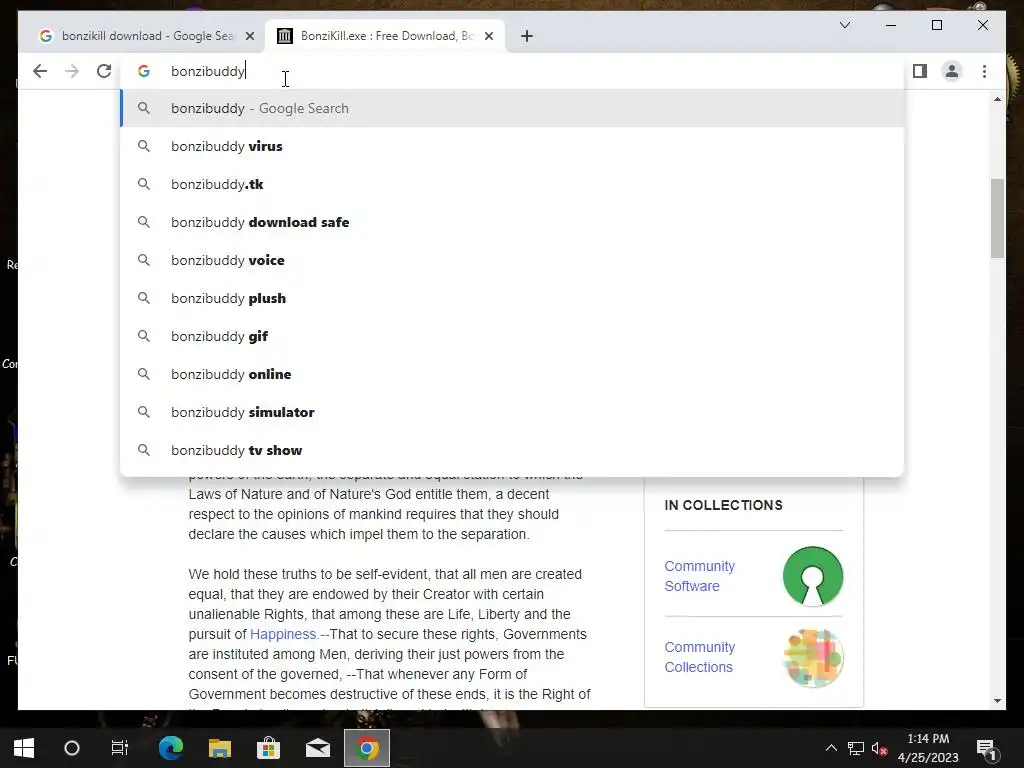Click the Chrome icon on the taskbar

click(x=367, y=748)
